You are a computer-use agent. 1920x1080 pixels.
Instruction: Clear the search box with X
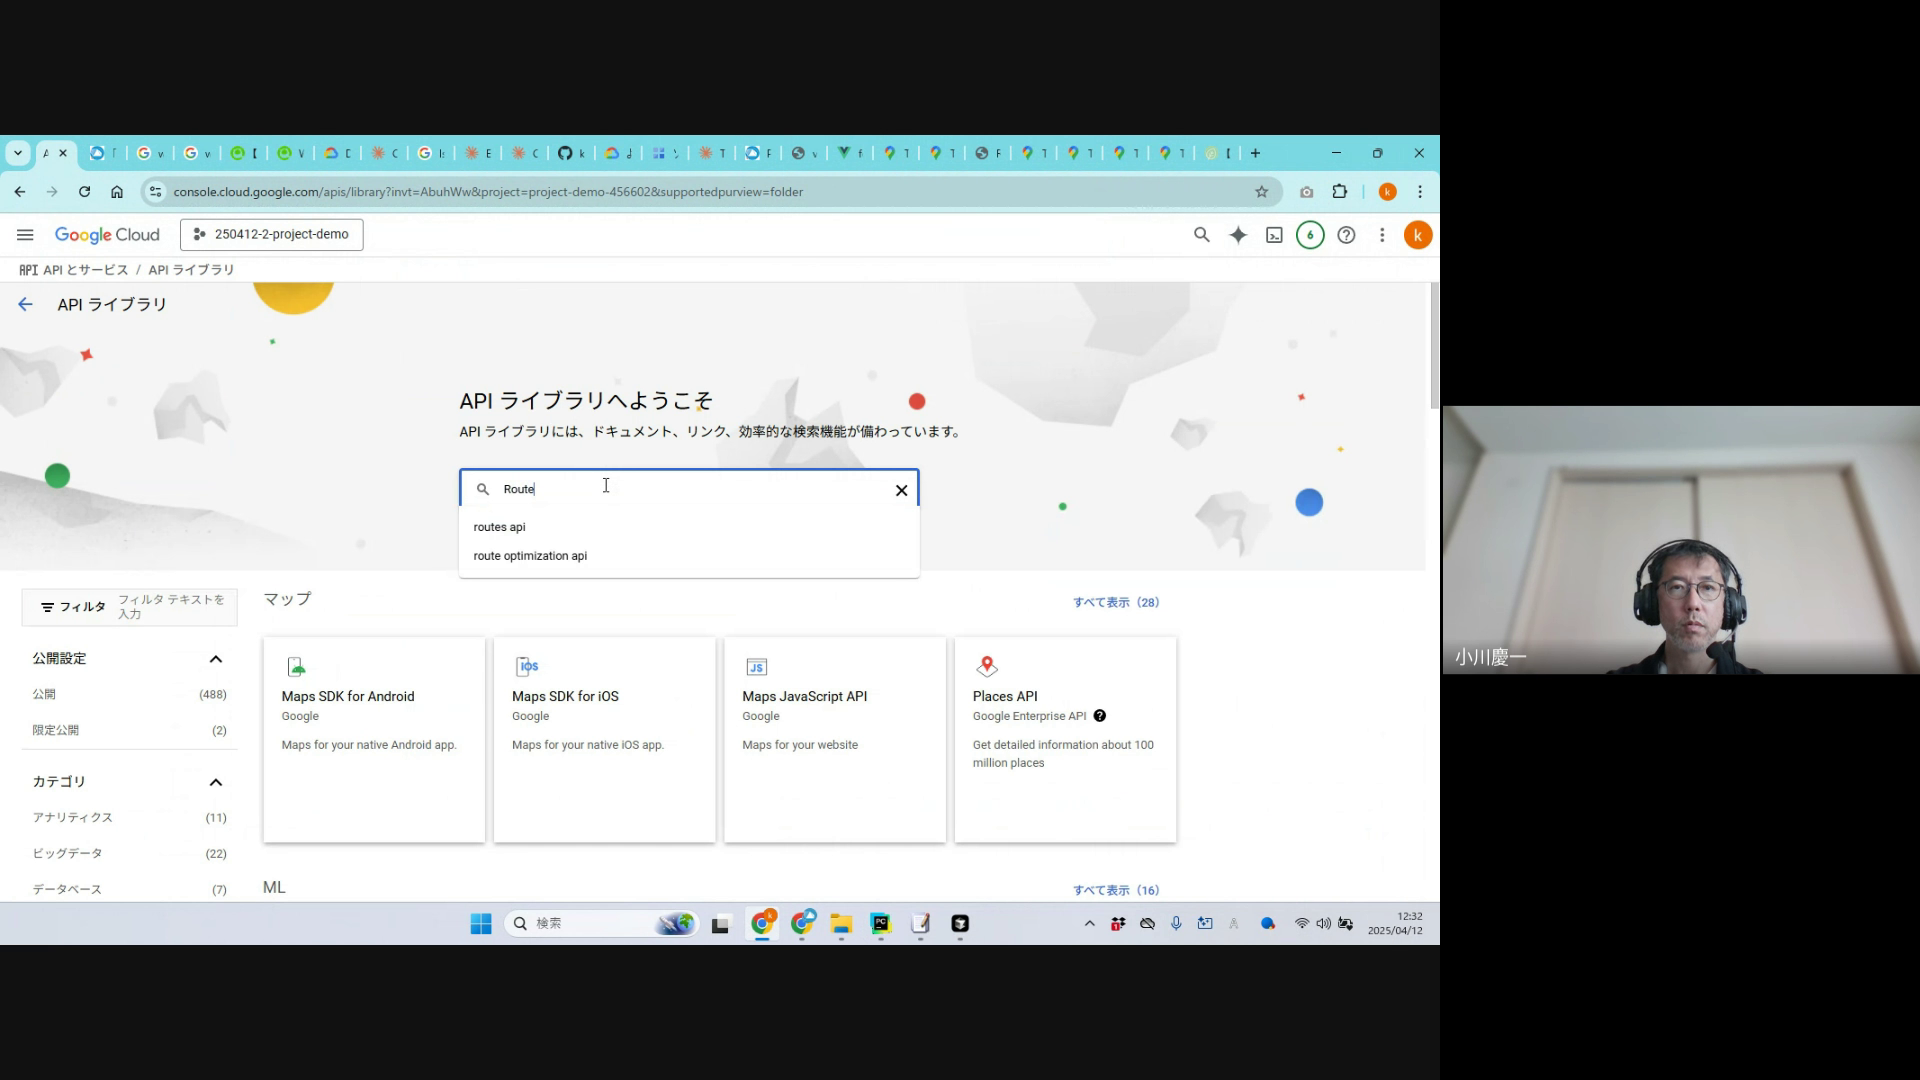tap(901, 490)
